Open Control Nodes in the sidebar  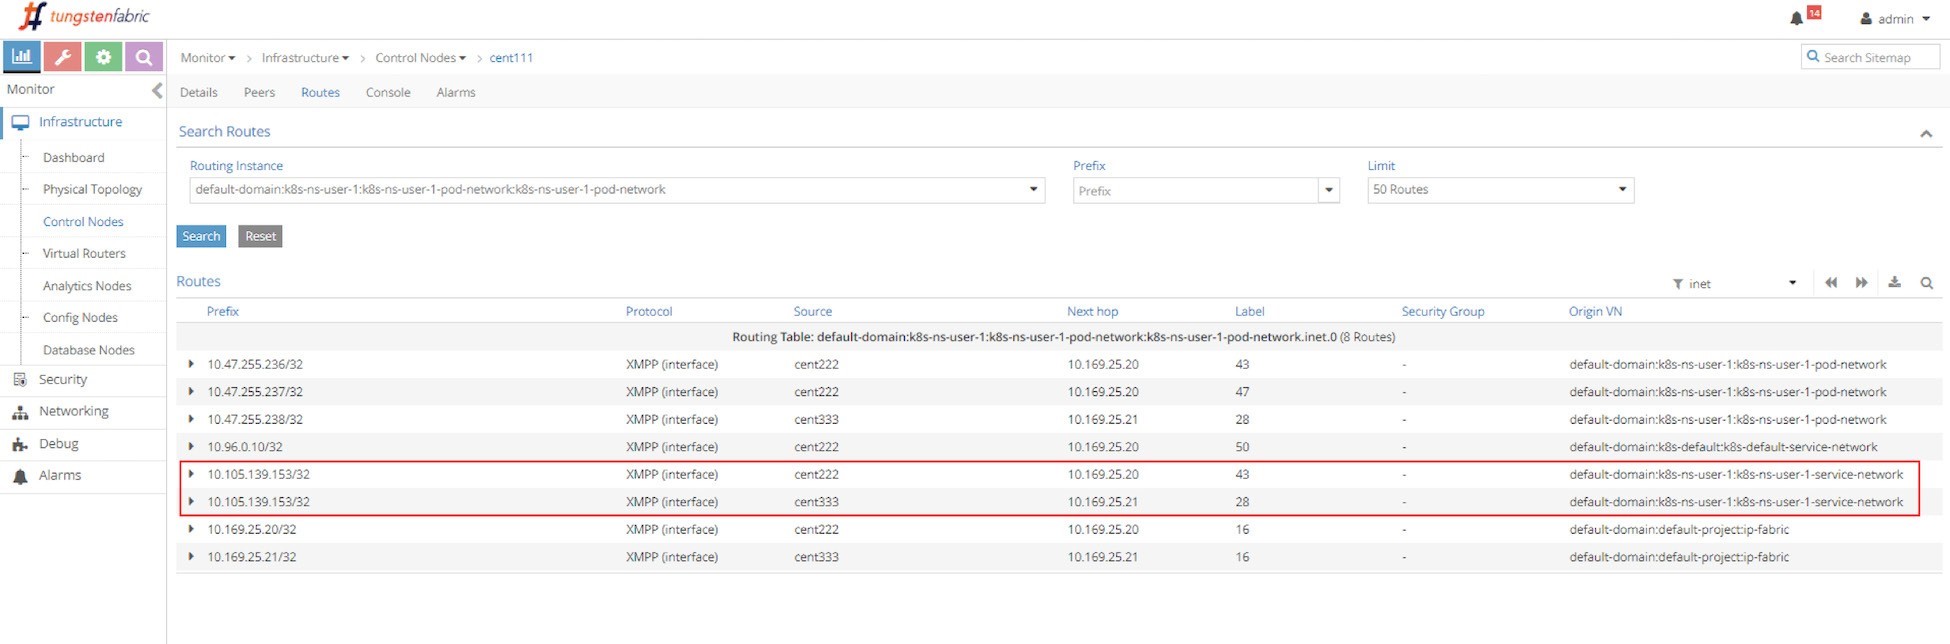click(83, 222)
